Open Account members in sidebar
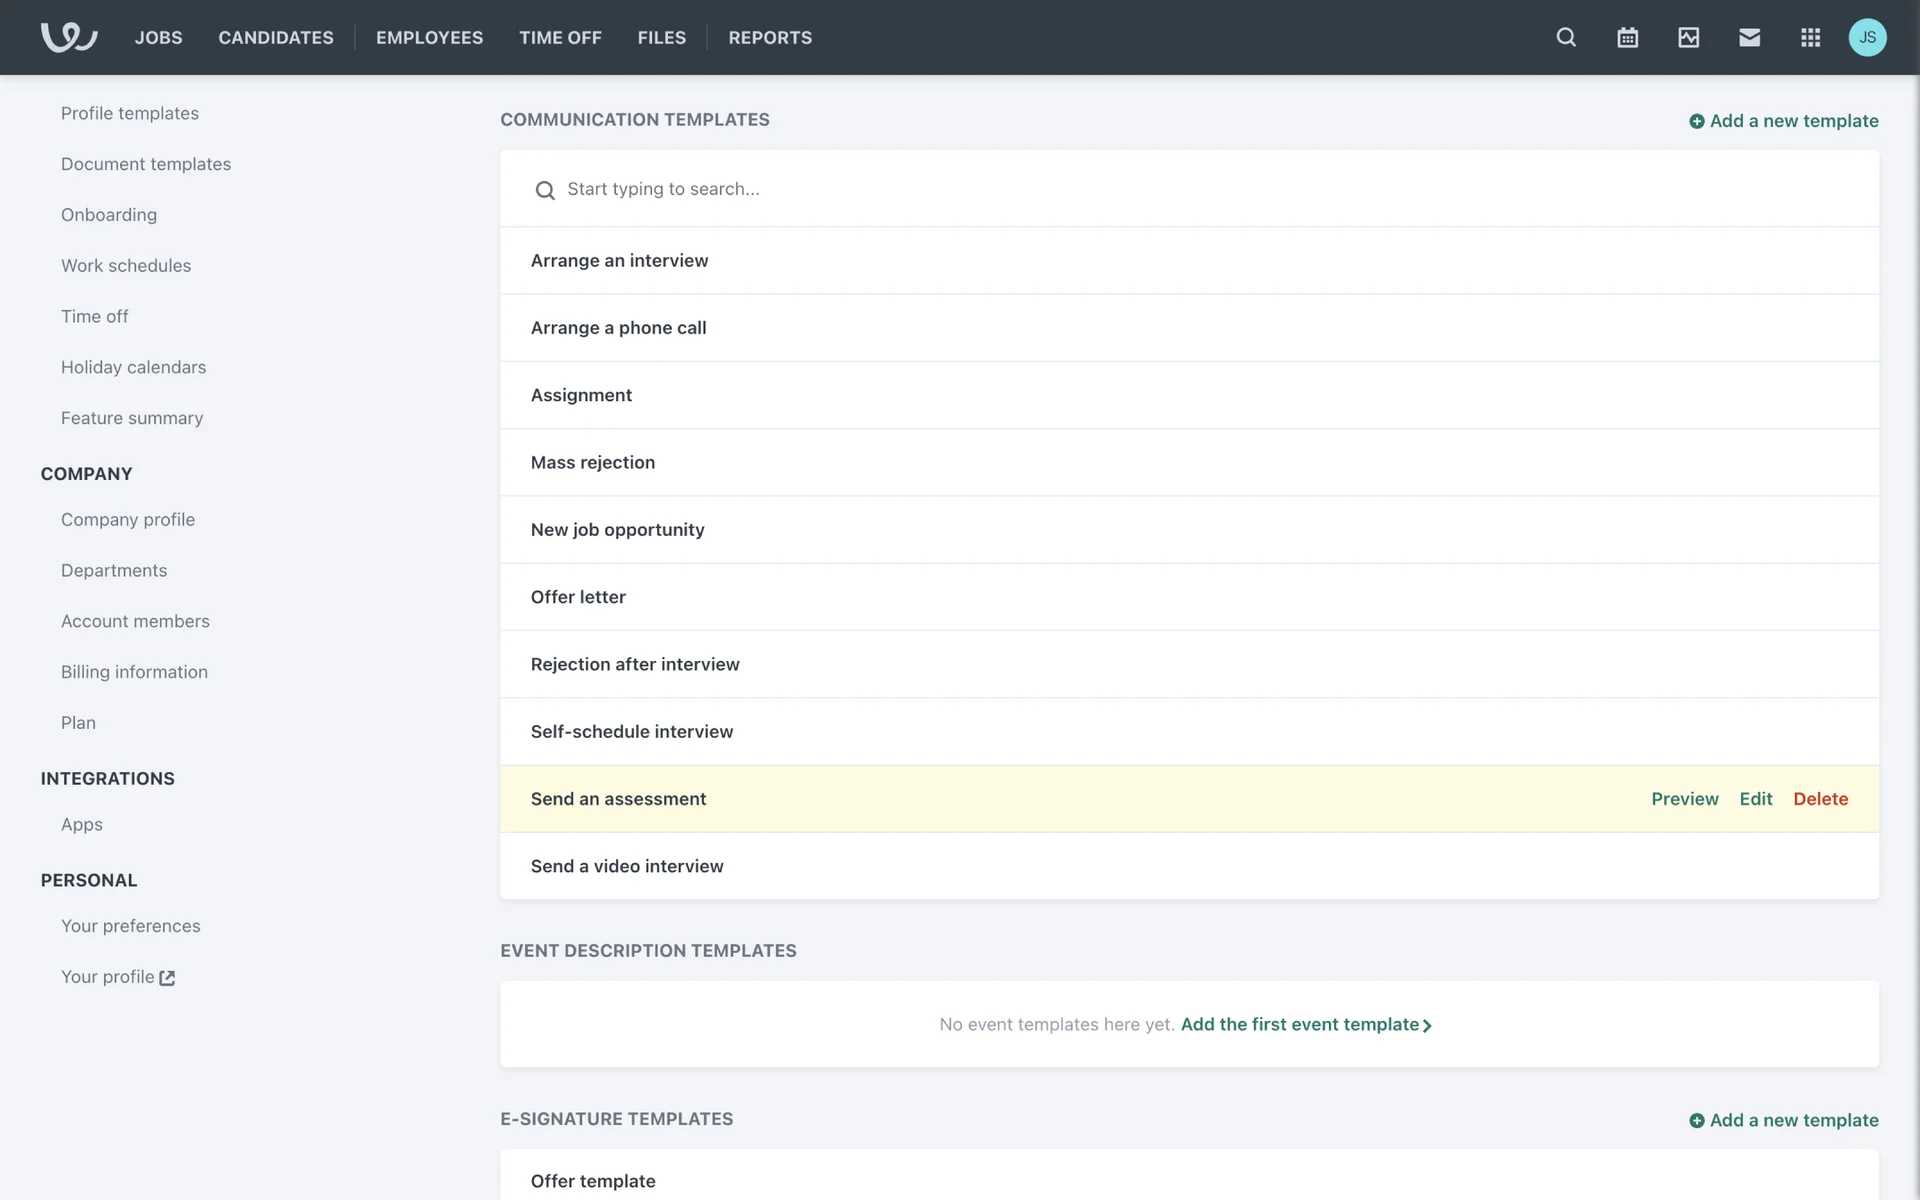The width and height of the screenshot is (1920, 1200). click(135, 621)
